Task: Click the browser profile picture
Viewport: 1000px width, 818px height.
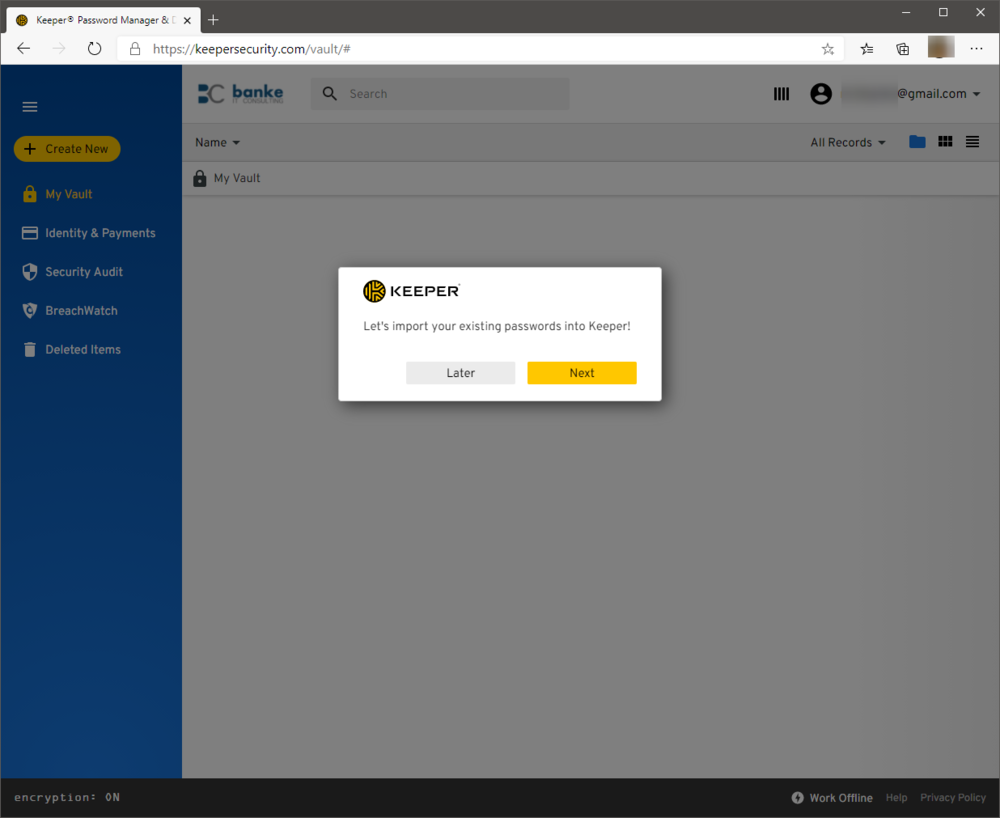Action: coord(941,48)
